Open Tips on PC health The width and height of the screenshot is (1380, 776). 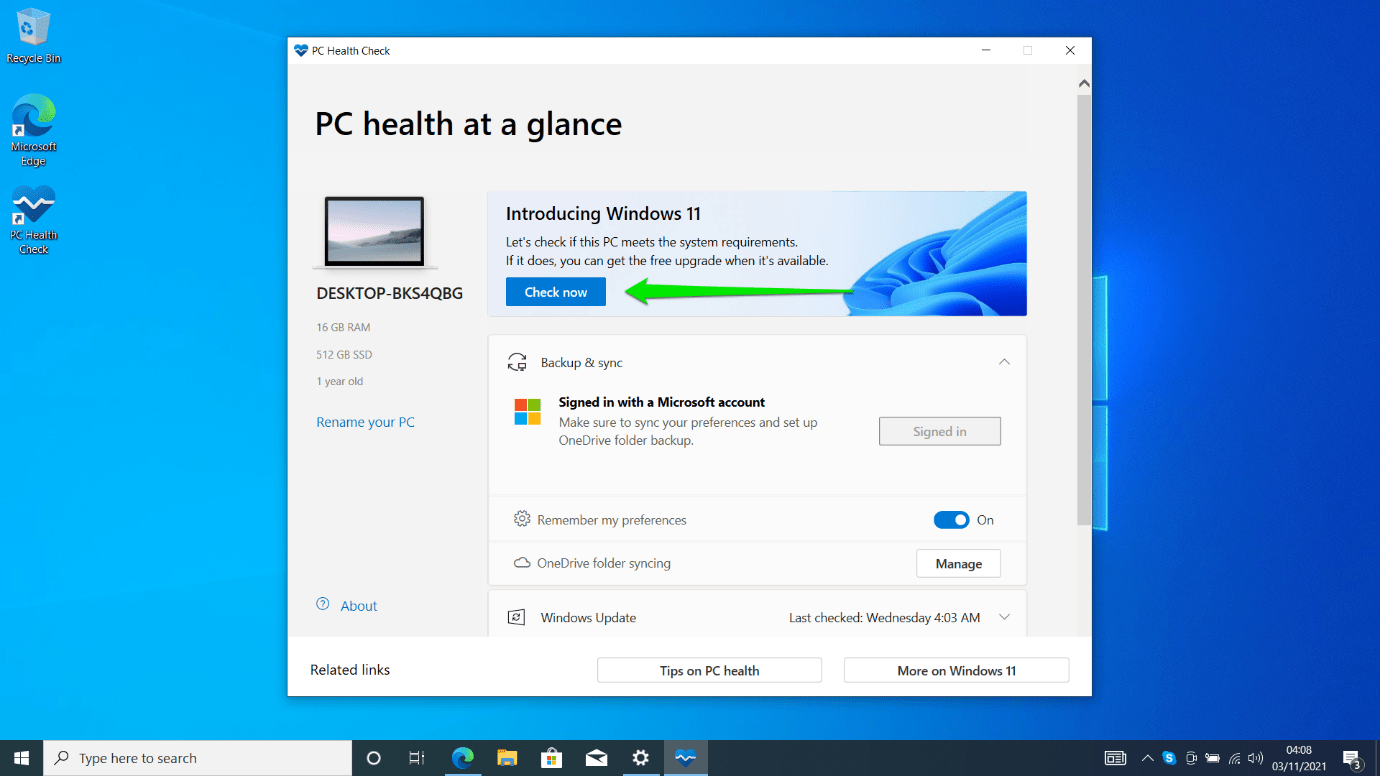pyautogui.click(x=709, y=670)
